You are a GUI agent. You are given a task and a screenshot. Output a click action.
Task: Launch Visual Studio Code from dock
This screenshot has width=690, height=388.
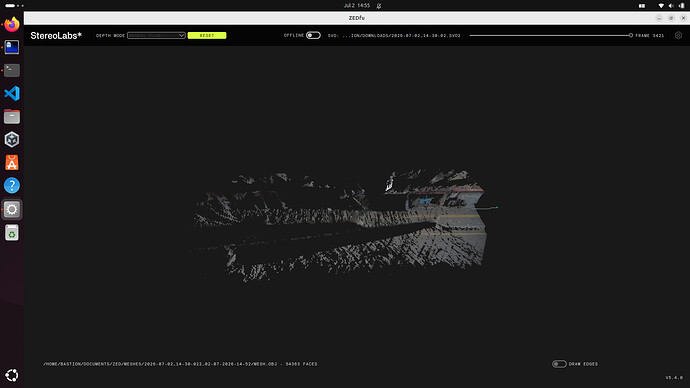(12, 93)
